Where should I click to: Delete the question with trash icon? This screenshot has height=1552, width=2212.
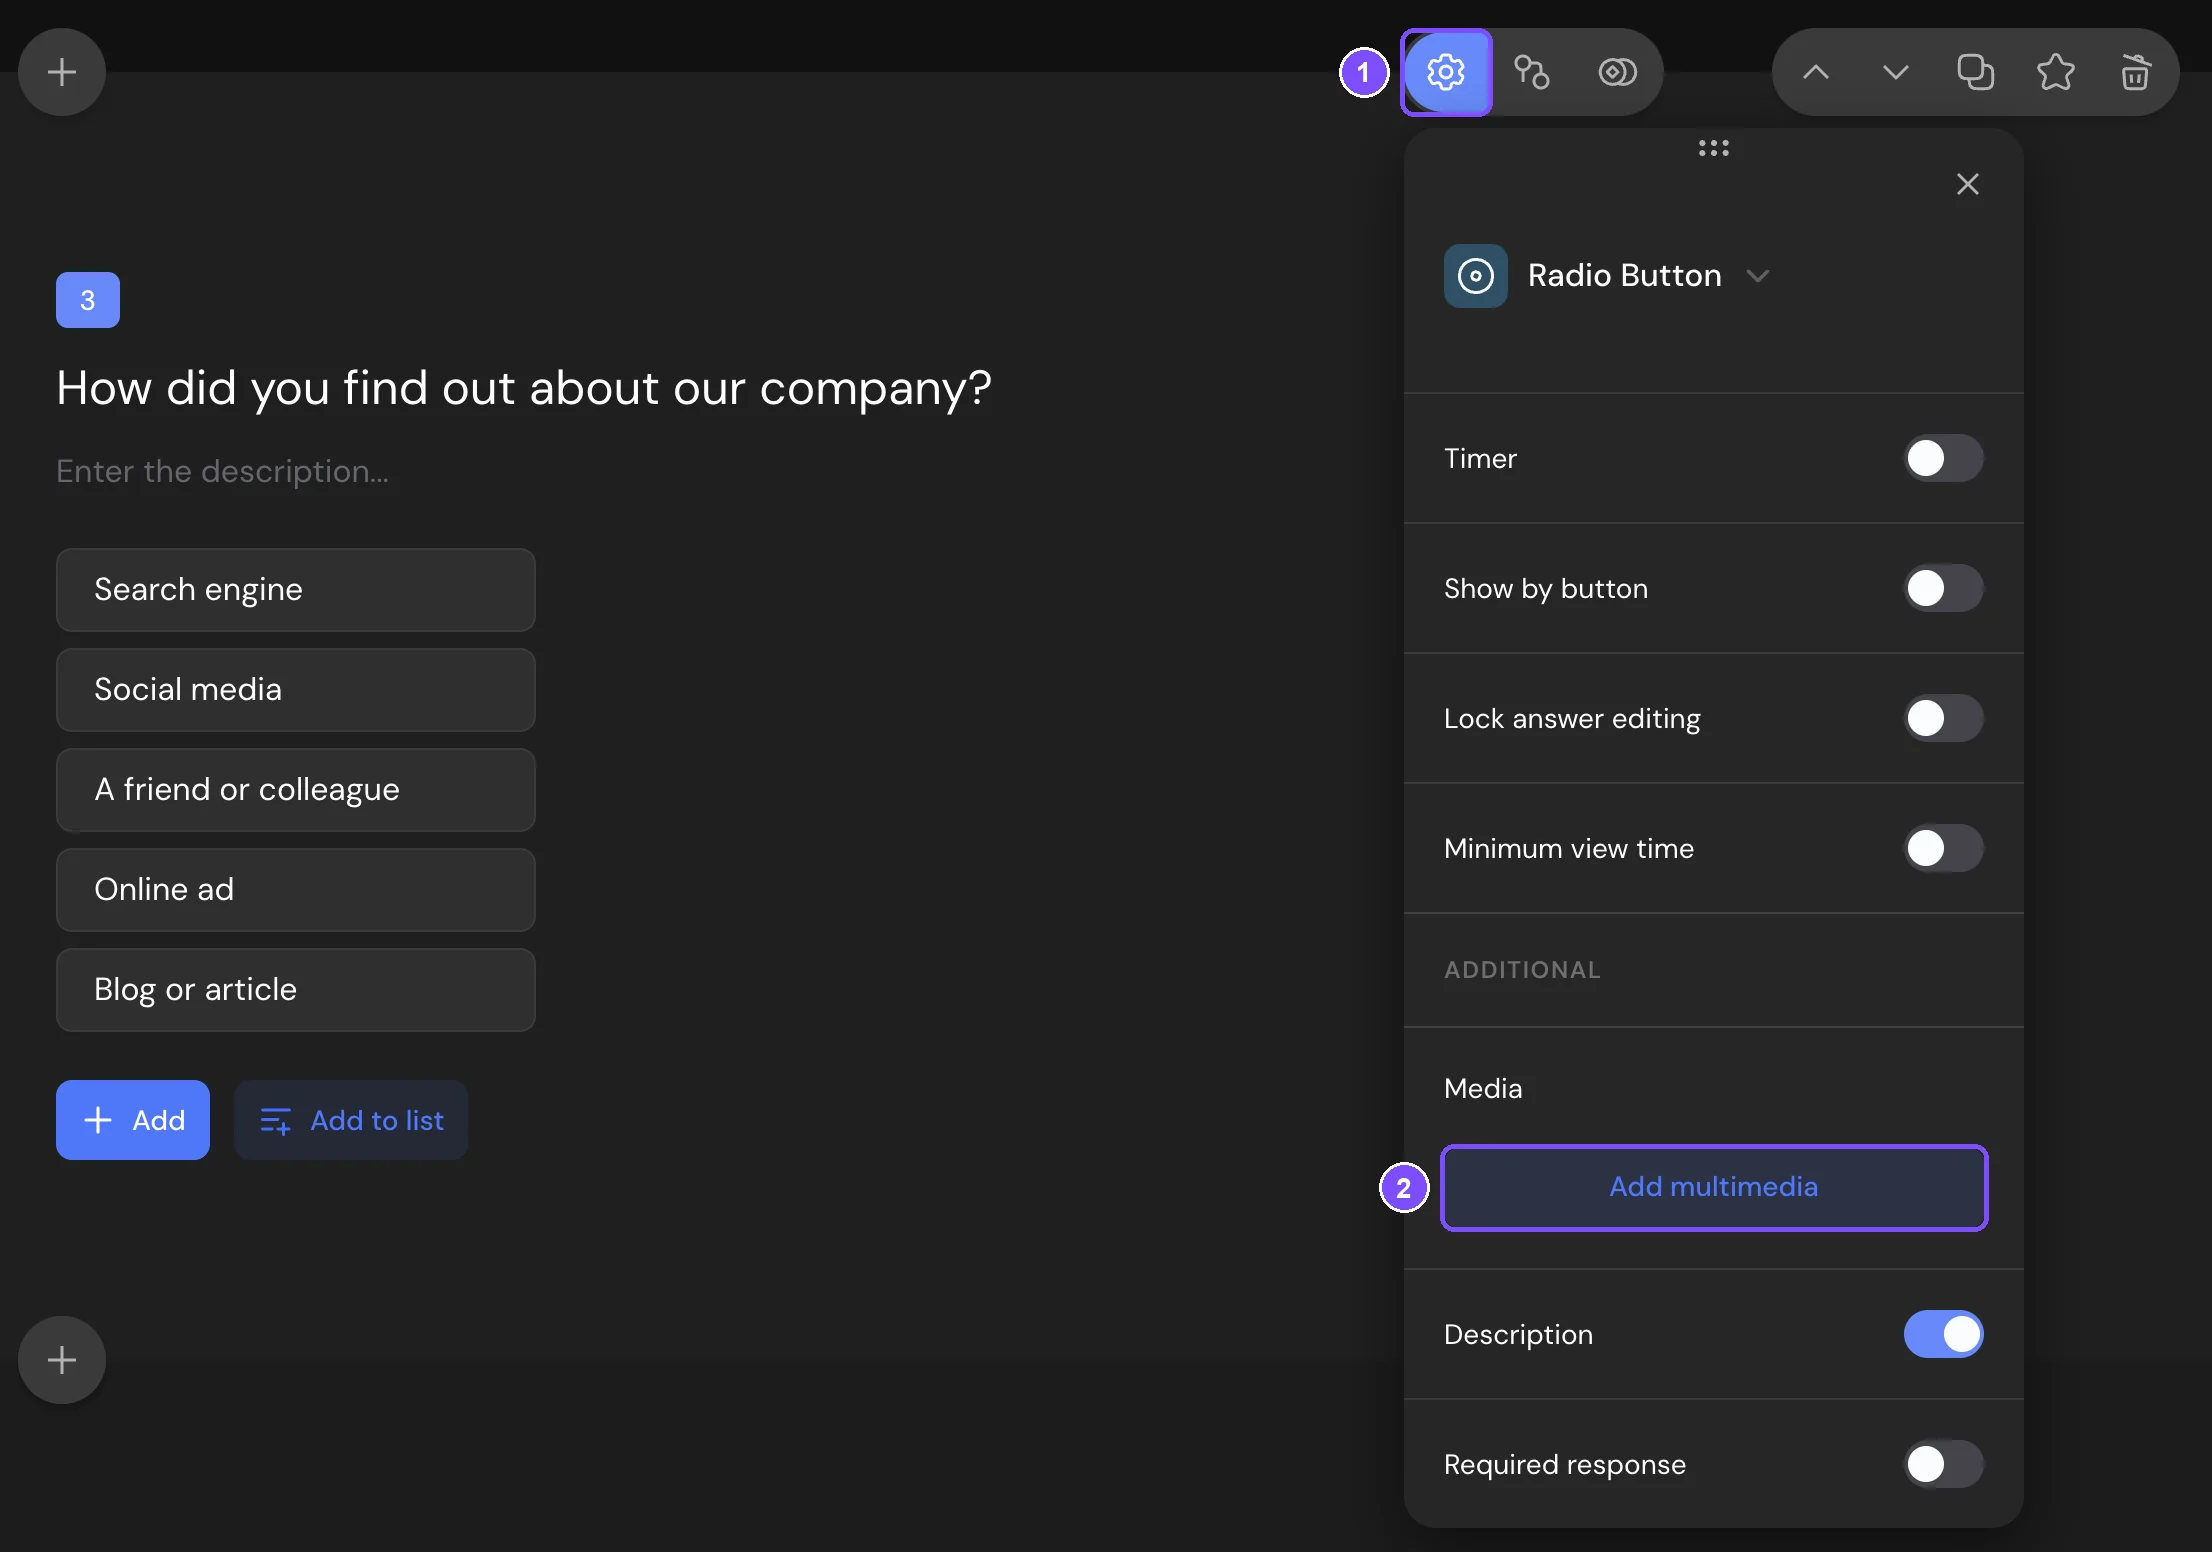click(x=2135, y=72)
